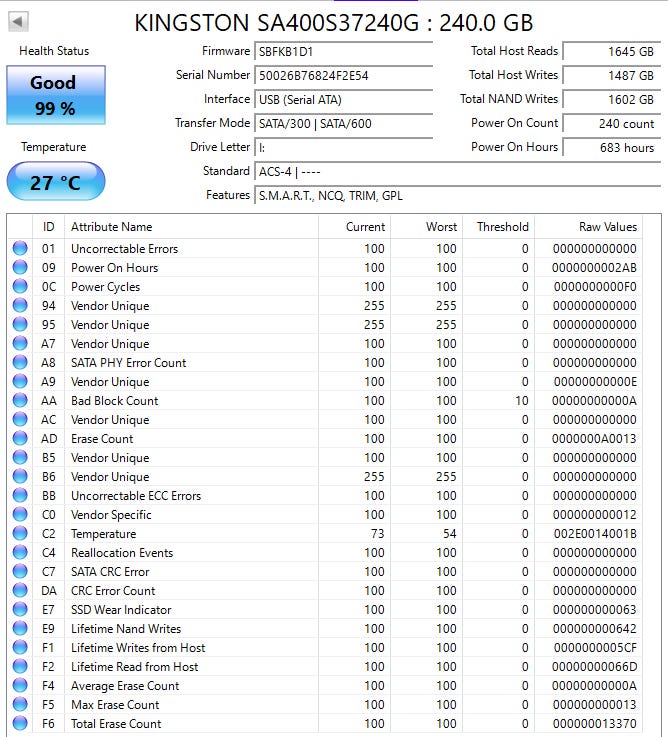Click the status circle for SATA PHY Error Count
The height and width of the screenshot is (737, 668).
20,362
